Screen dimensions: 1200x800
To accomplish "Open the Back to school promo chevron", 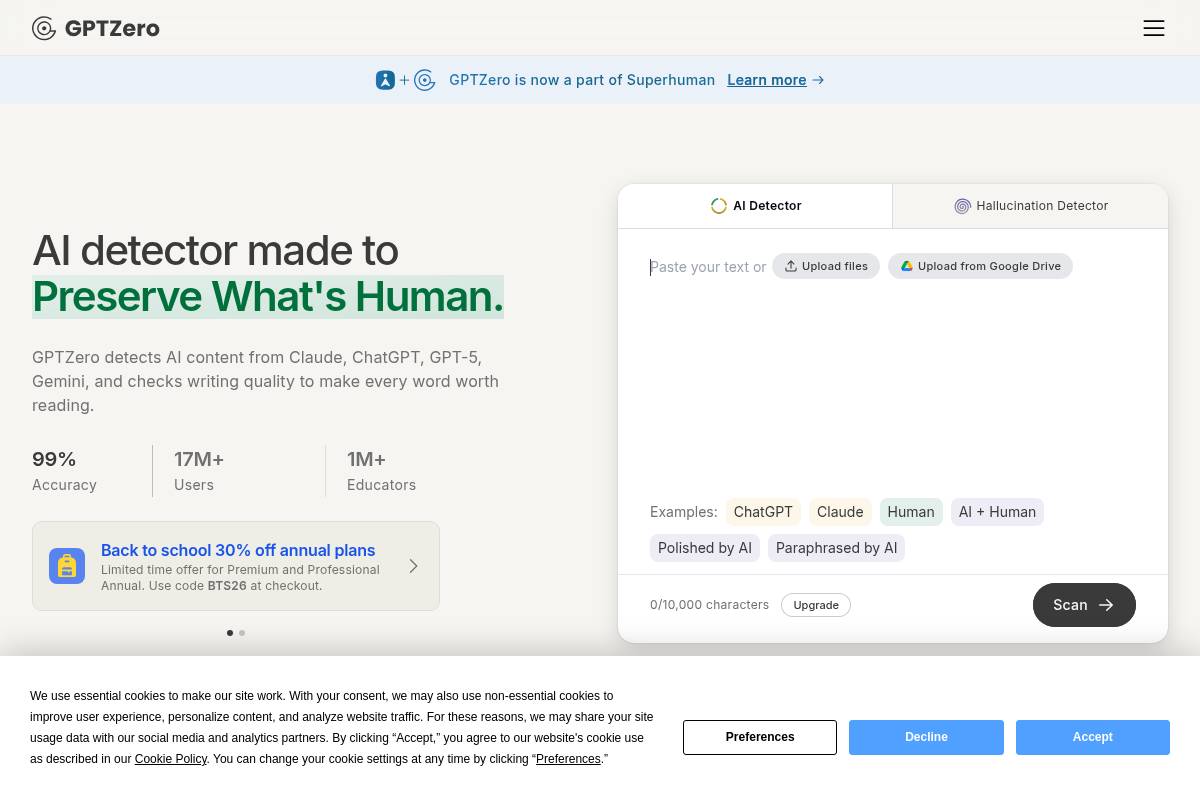I will coord(413,566).
